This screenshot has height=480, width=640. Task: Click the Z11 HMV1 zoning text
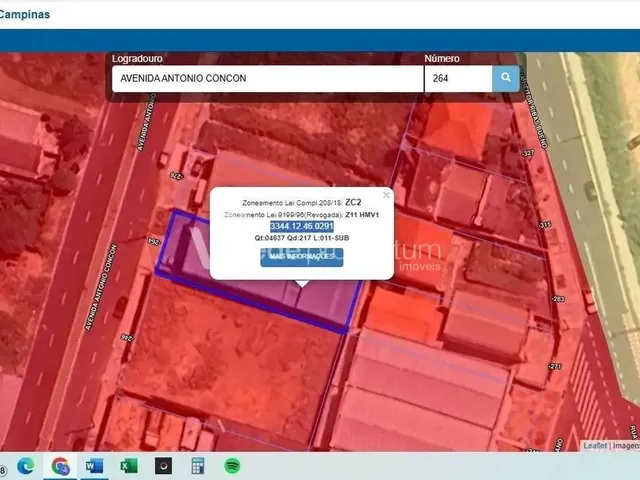(x=362, y=215)
